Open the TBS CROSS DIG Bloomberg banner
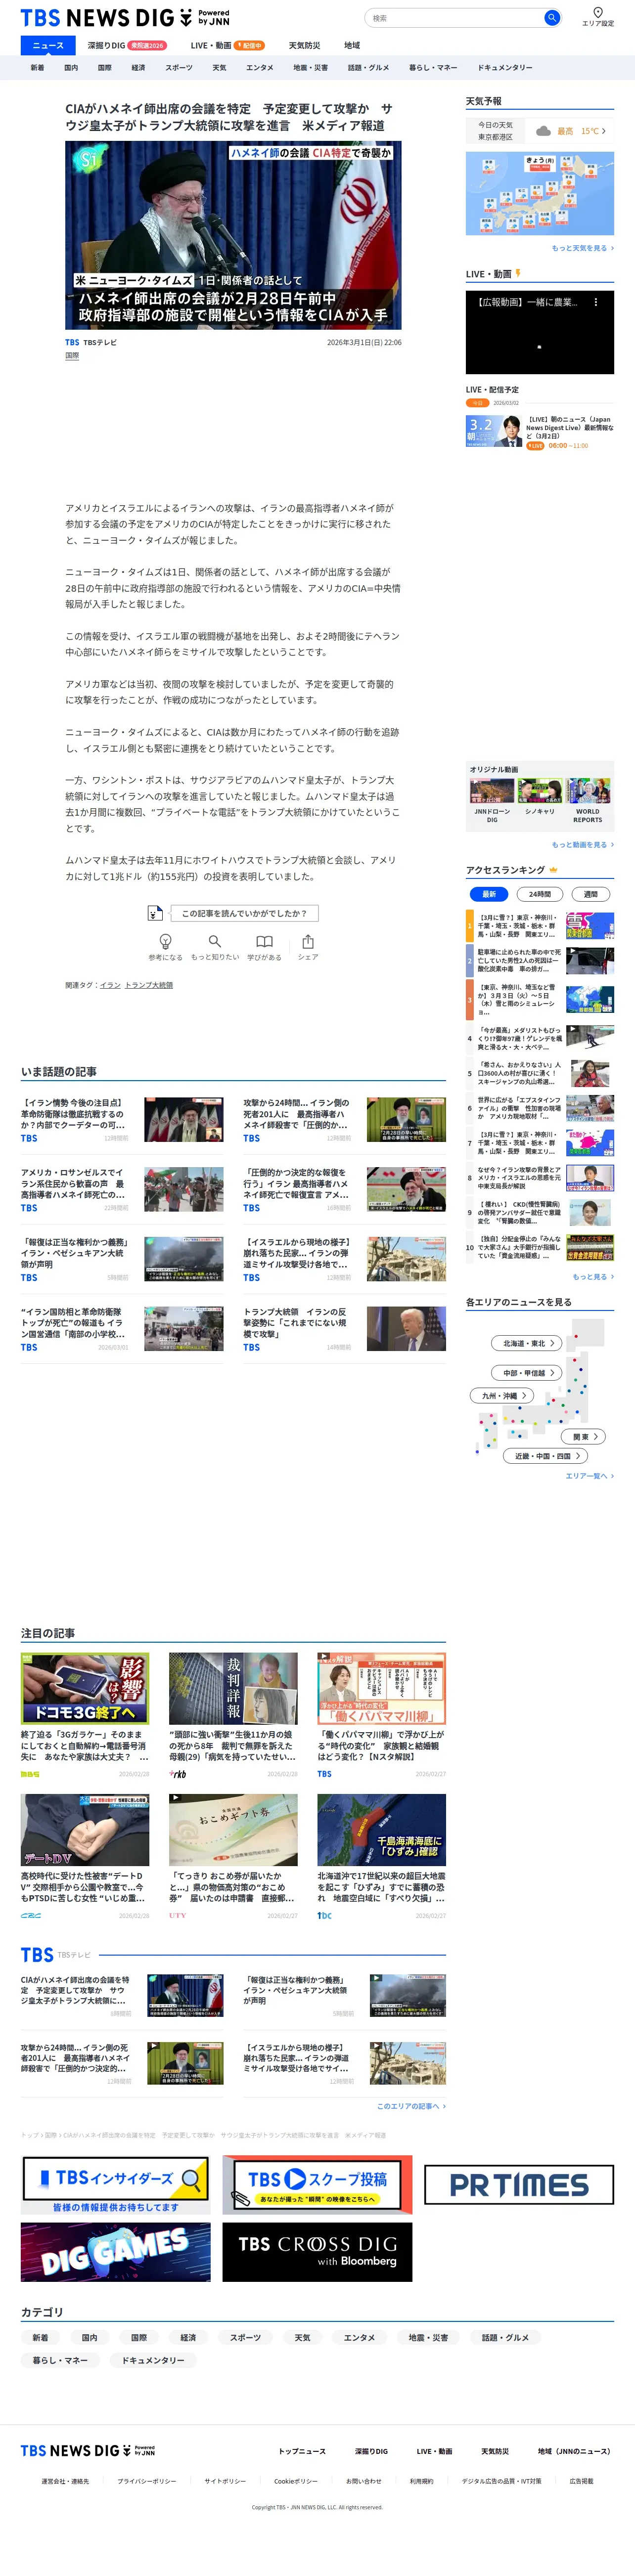 click(x=317, y=2252)
